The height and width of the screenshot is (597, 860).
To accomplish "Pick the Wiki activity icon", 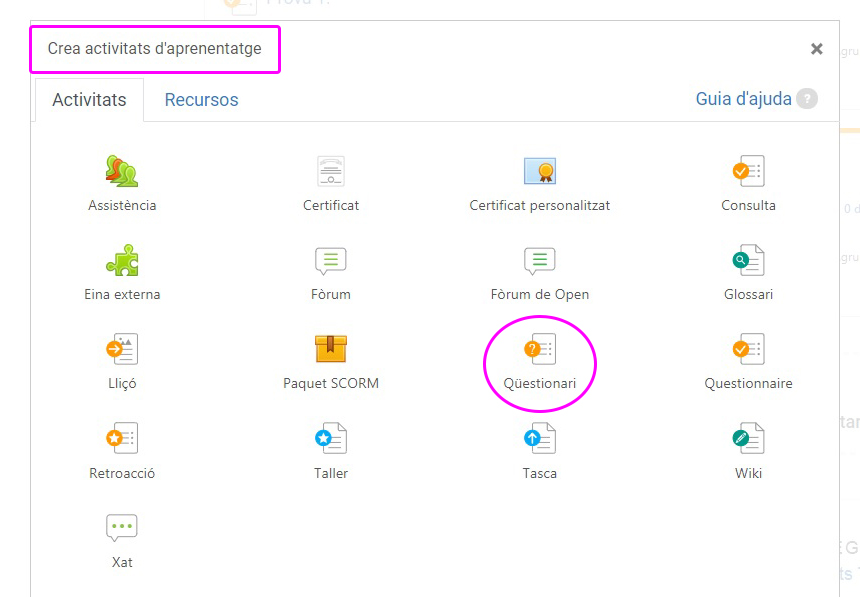I will pyautogui.click(x=748, y=438).
